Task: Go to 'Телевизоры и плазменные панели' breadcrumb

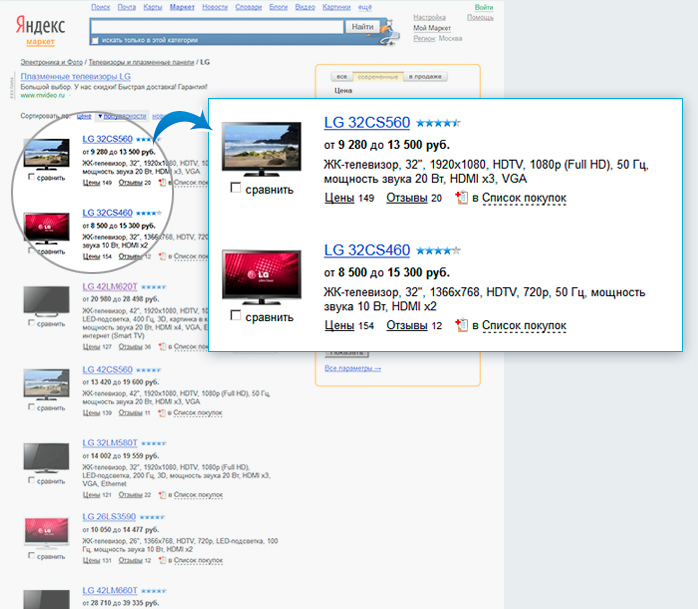Action: 141,62
